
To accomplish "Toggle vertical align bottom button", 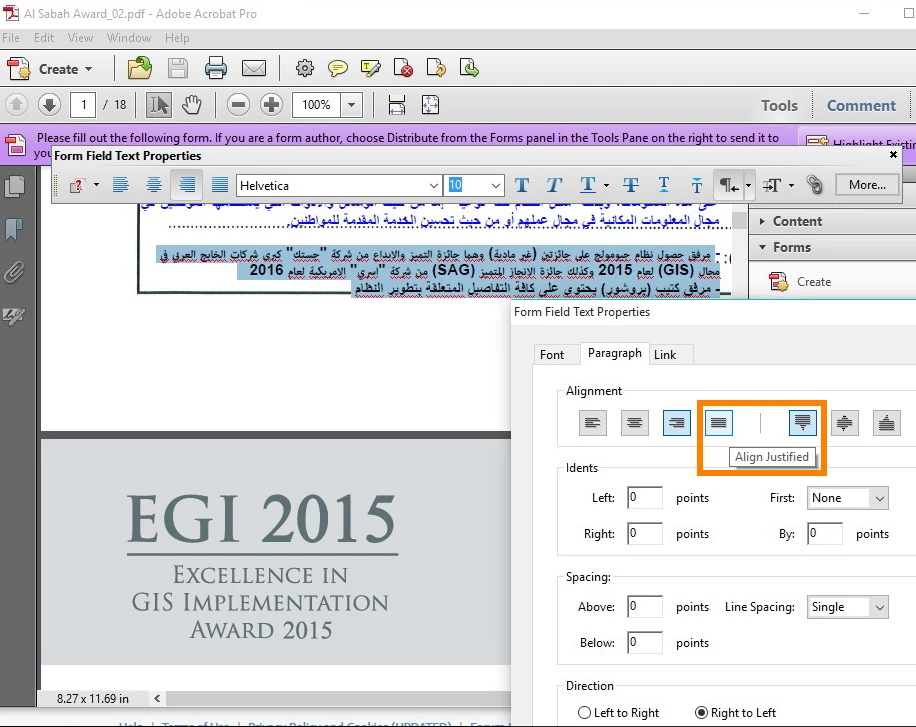I will tap(886, 423).
